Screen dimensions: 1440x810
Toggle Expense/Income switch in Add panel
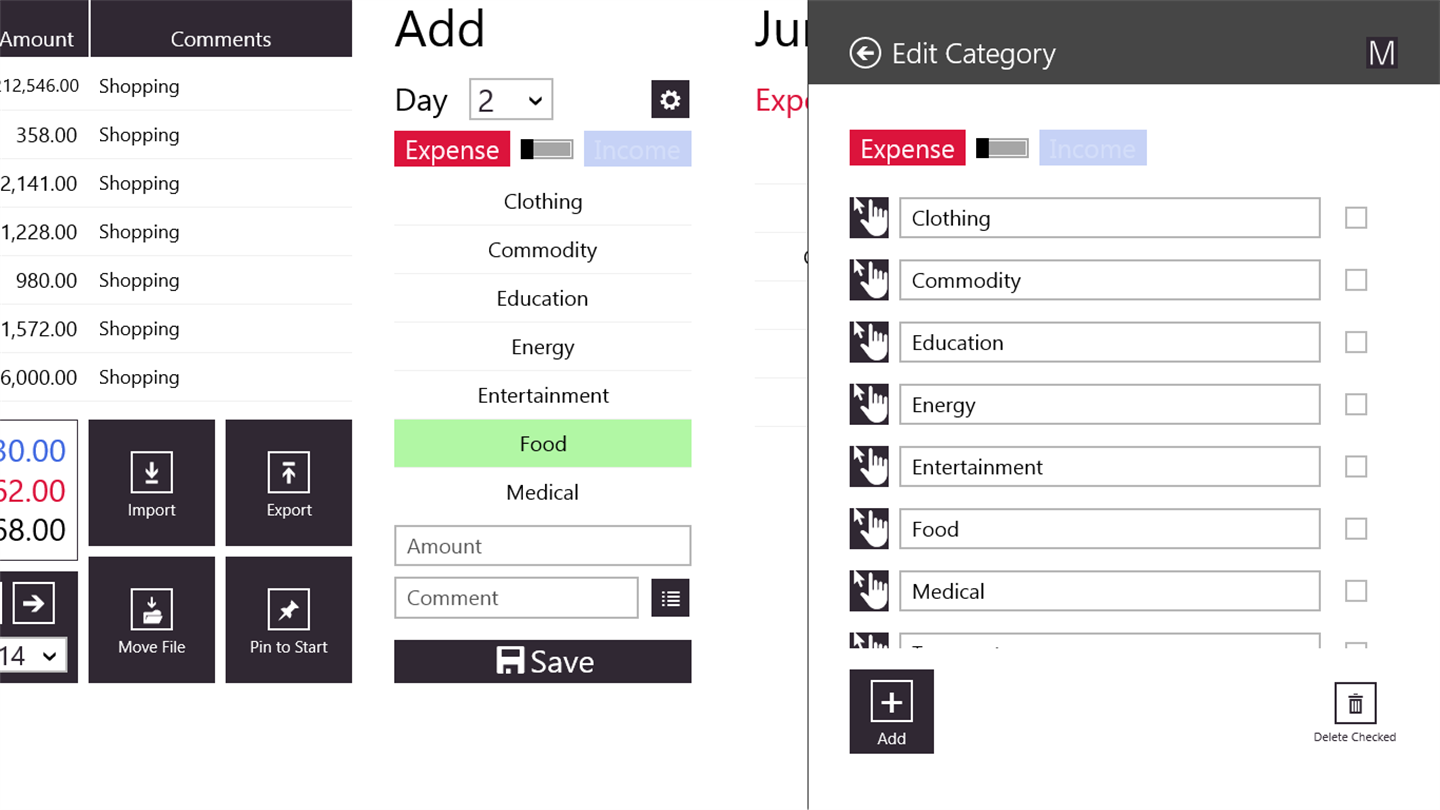(x=547, y=150)
